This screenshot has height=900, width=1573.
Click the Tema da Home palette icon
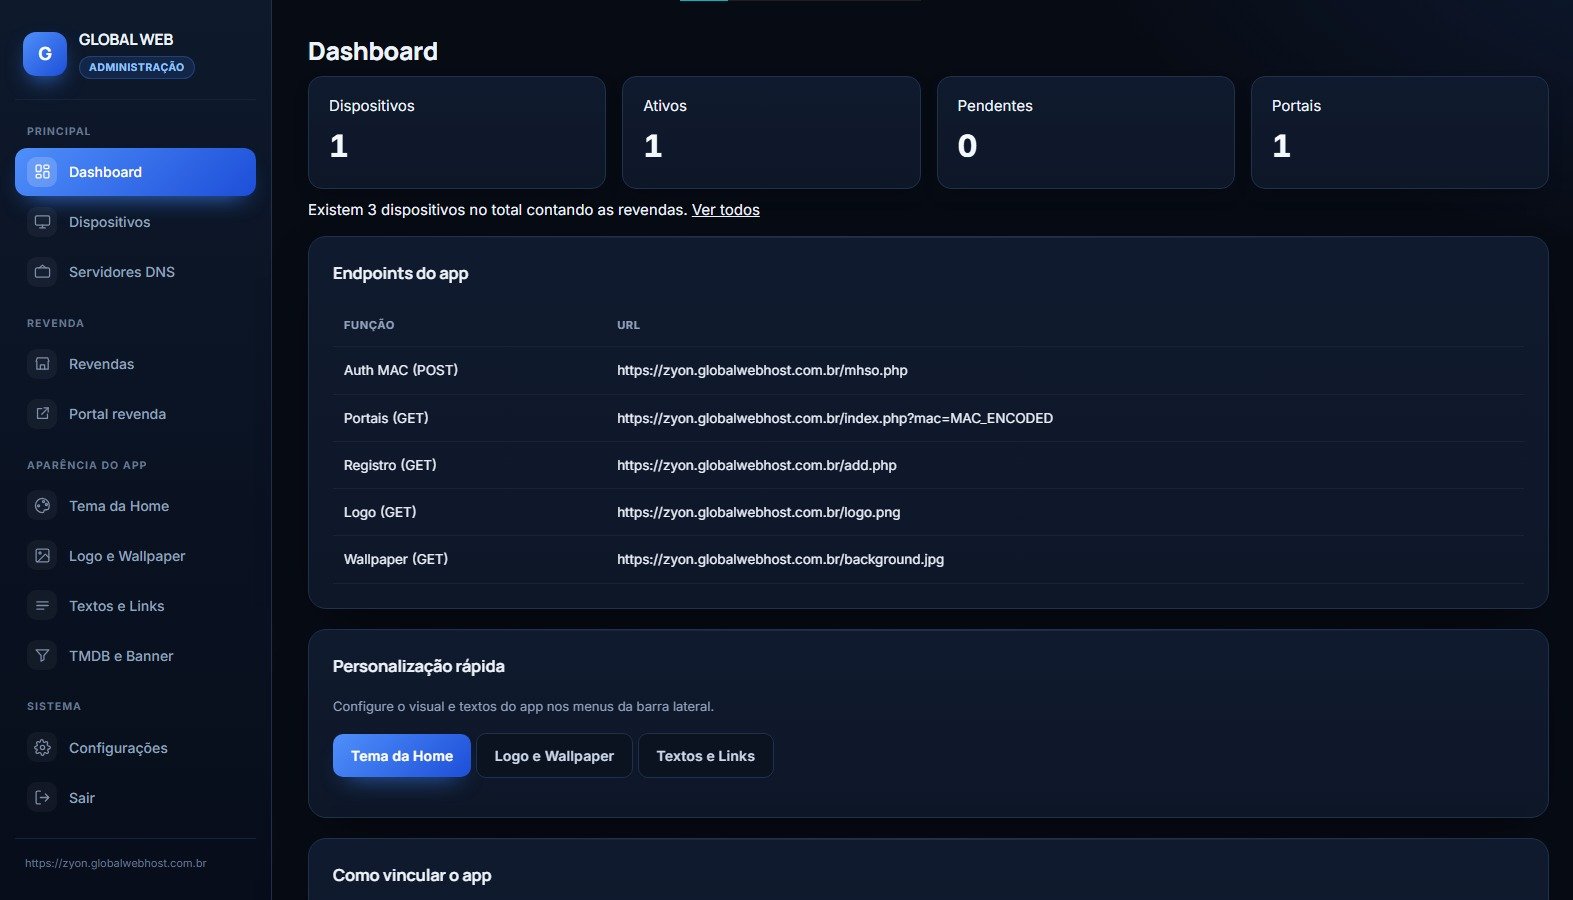coord(42,506)
